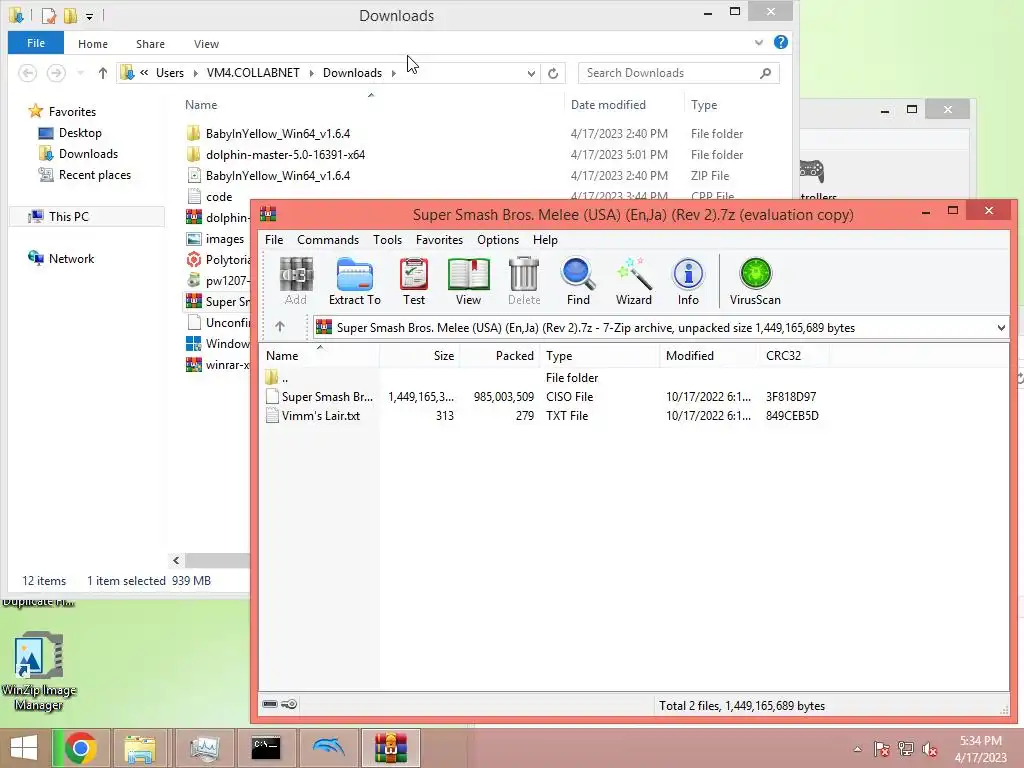Select dolphin-master-5.0-16391-x64 folder
Viewport: 1024px width, 768px height.
point(285,155)
